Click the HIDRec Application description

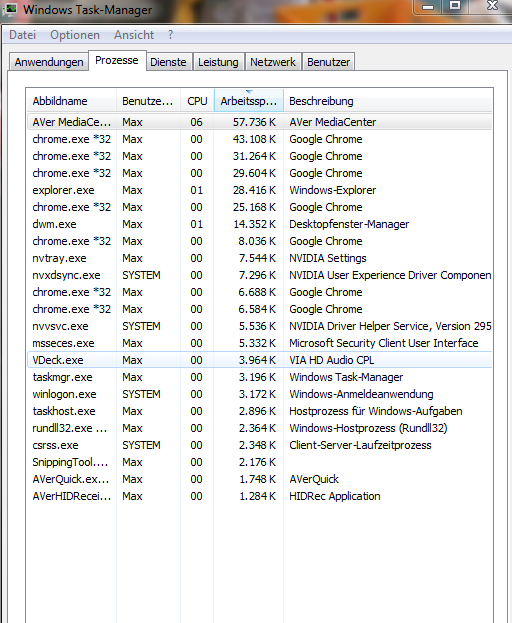coord(334,496)
